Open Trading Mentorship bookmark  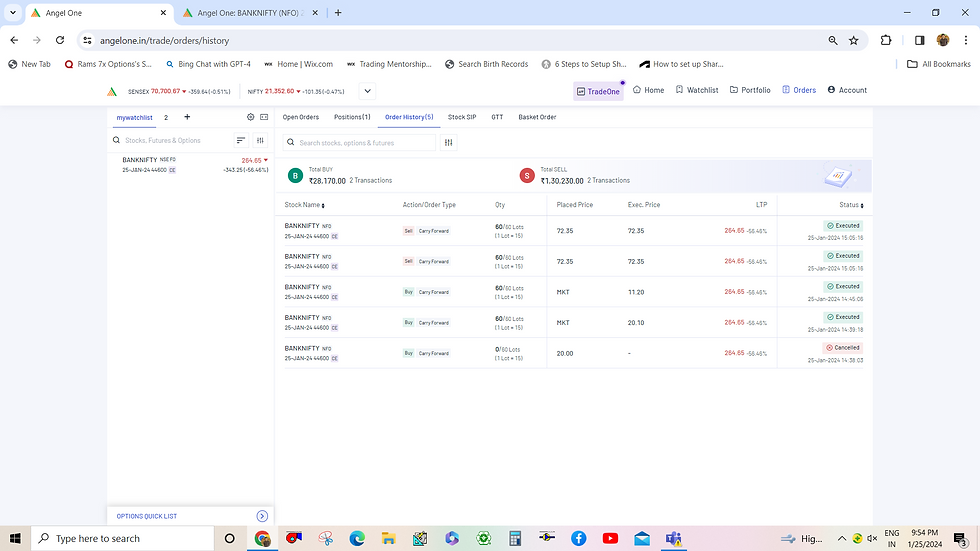389,64
